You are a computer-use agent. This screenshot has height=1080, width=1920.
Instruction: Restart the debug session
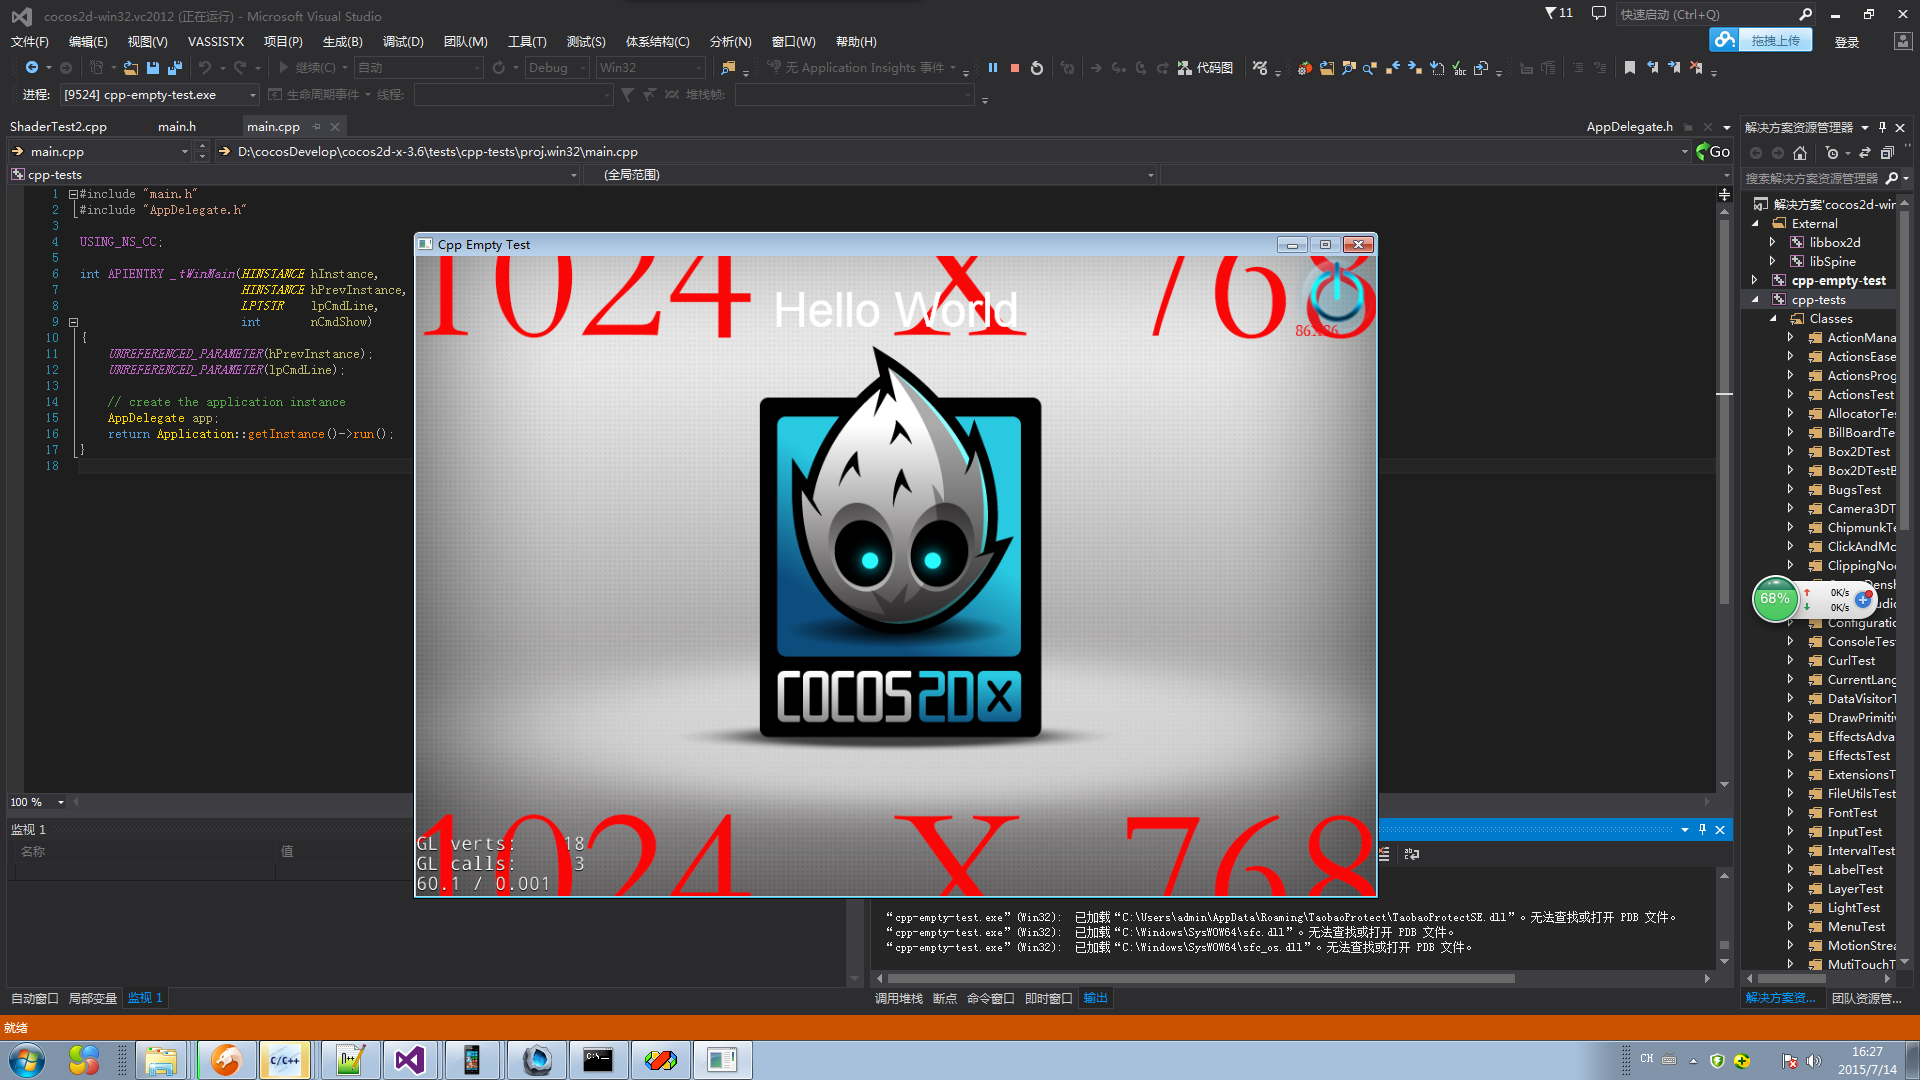pos(1037,68)
